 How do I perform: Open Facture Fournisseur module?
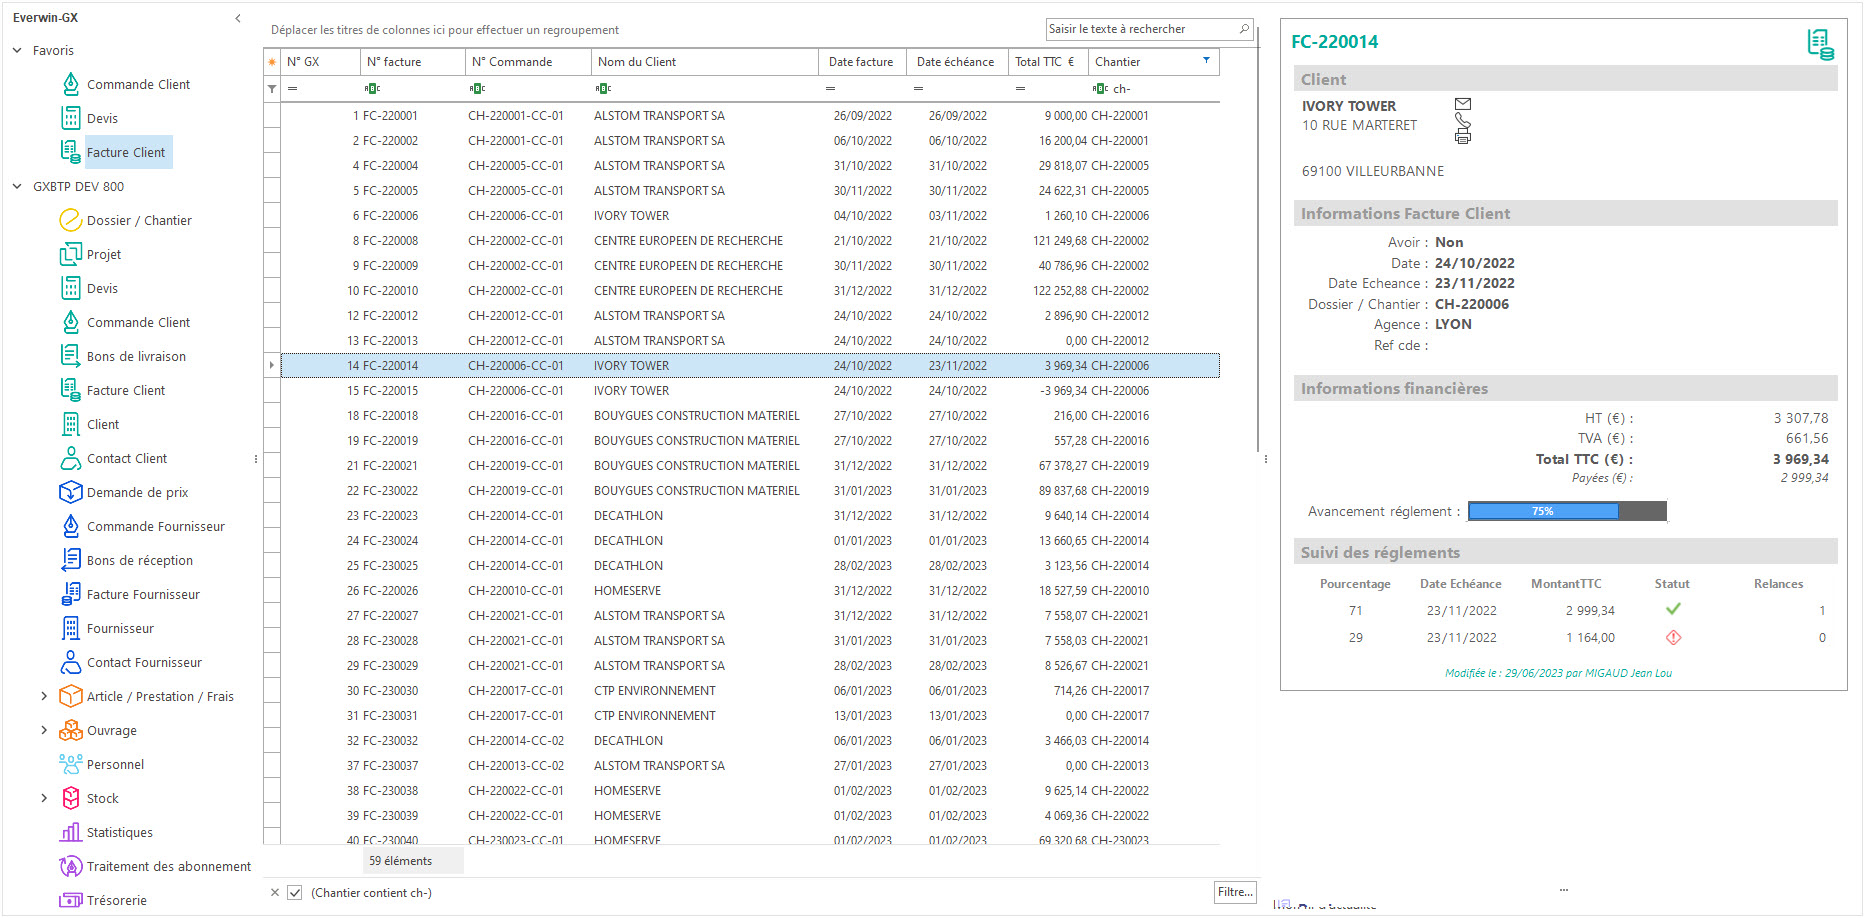pos(143,595)
